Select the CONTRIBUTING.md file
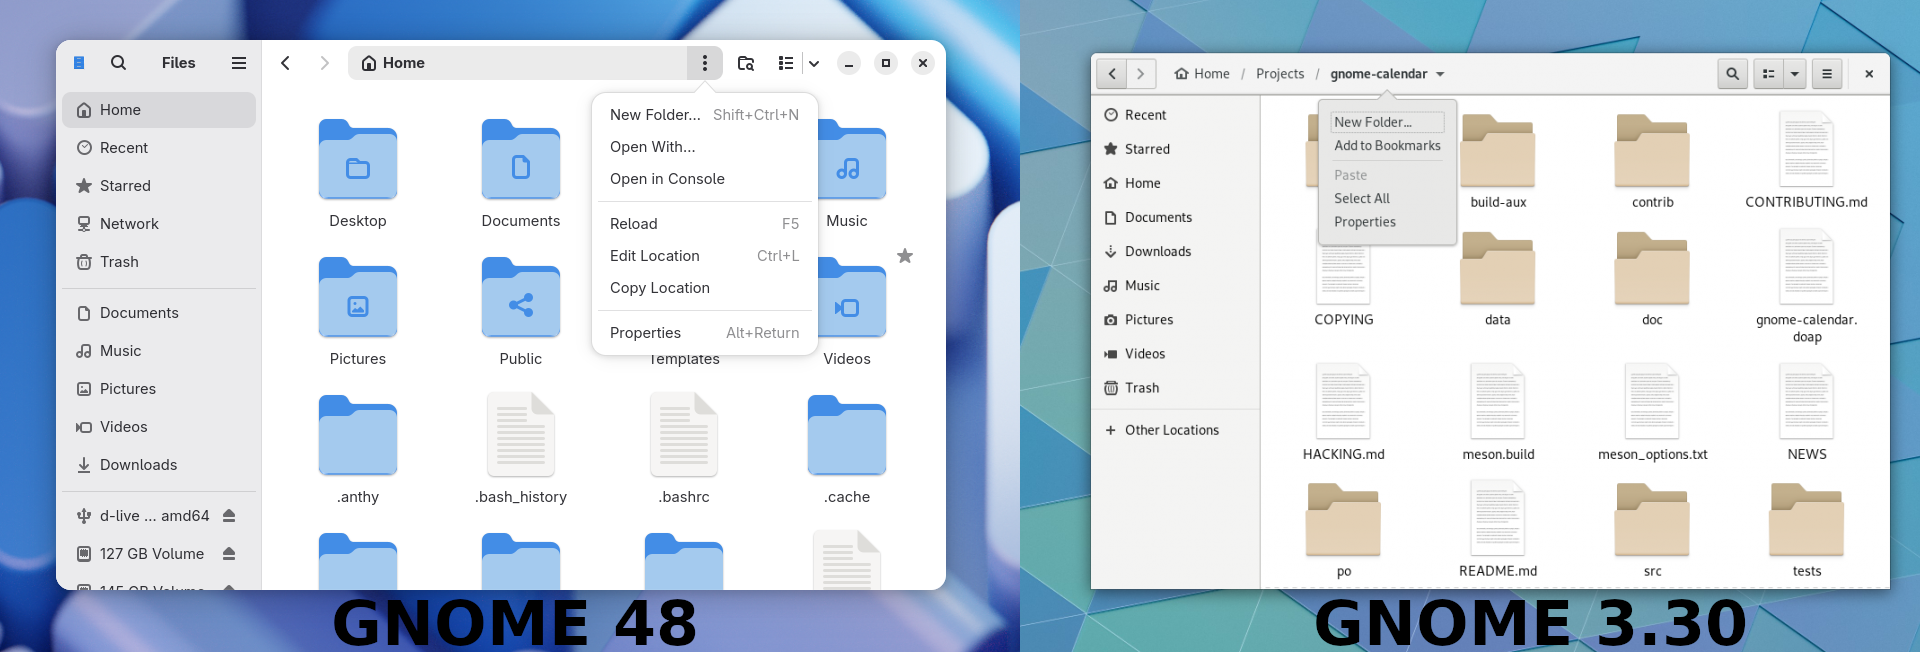This screenshot has height=652, width=1920. tap(1806, 149)
